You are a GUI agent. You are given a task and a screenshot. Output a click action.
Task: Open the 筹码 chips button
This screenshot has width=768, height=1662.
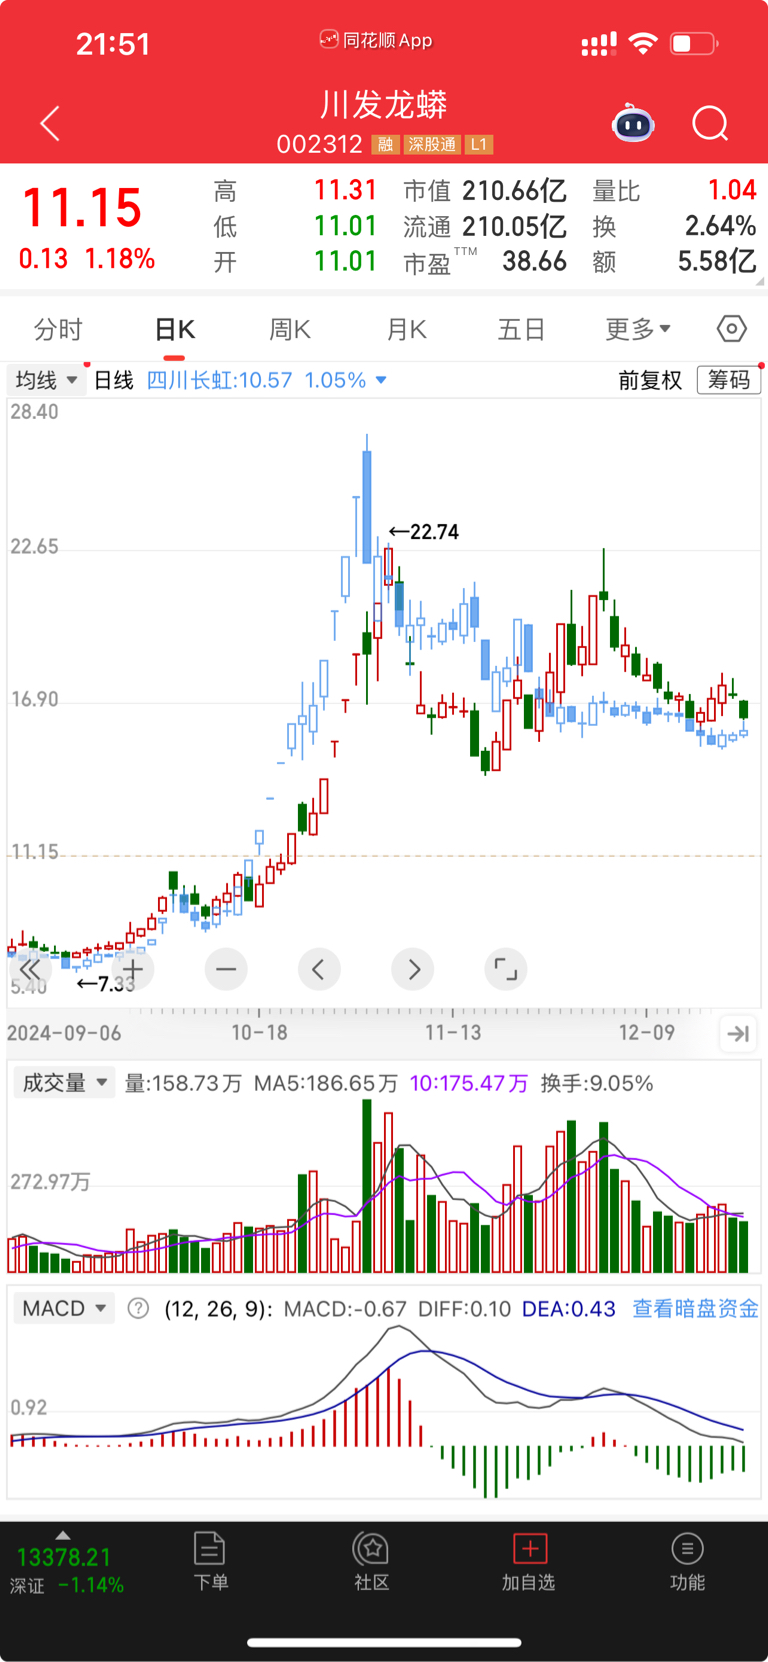[x=729, y=380]
